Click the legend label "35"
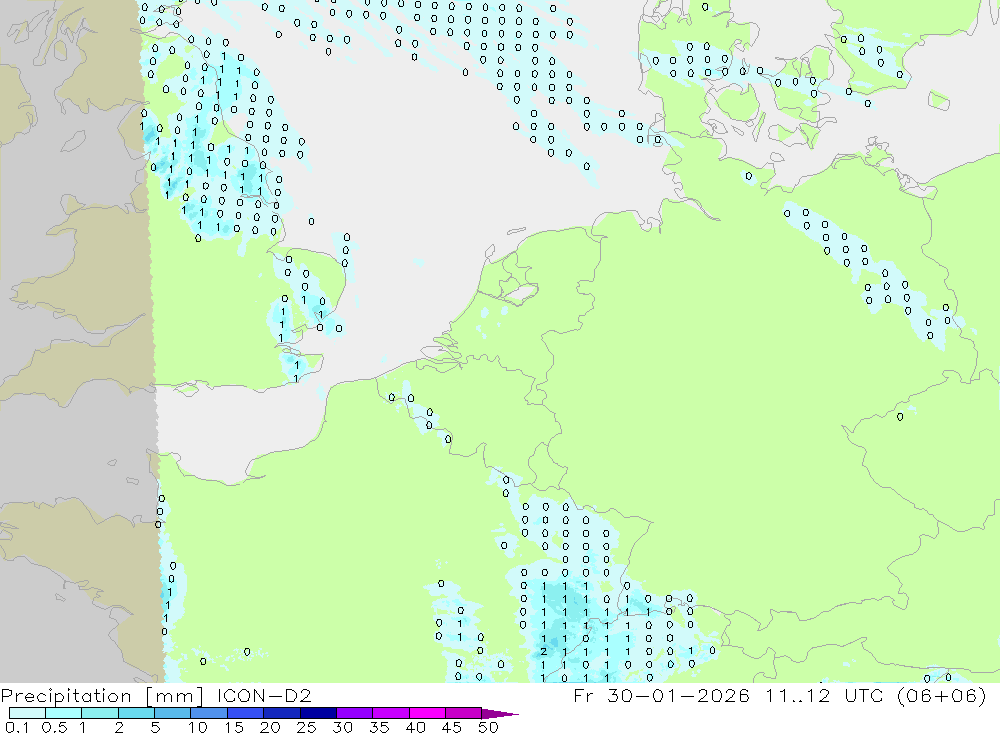 click(x=379, y=727)
